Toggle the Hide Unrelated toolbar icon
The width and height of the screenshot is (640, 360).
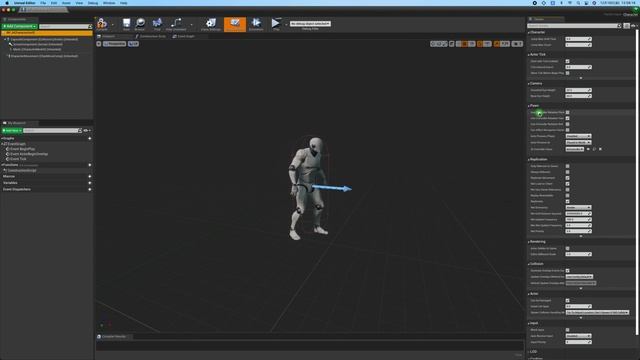(x=176, y=24)
